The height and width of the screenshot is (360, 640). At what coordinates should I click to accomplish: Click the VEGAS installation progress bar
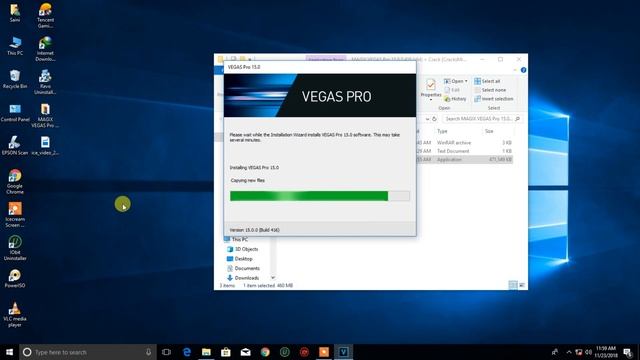[x=320, y=196]
